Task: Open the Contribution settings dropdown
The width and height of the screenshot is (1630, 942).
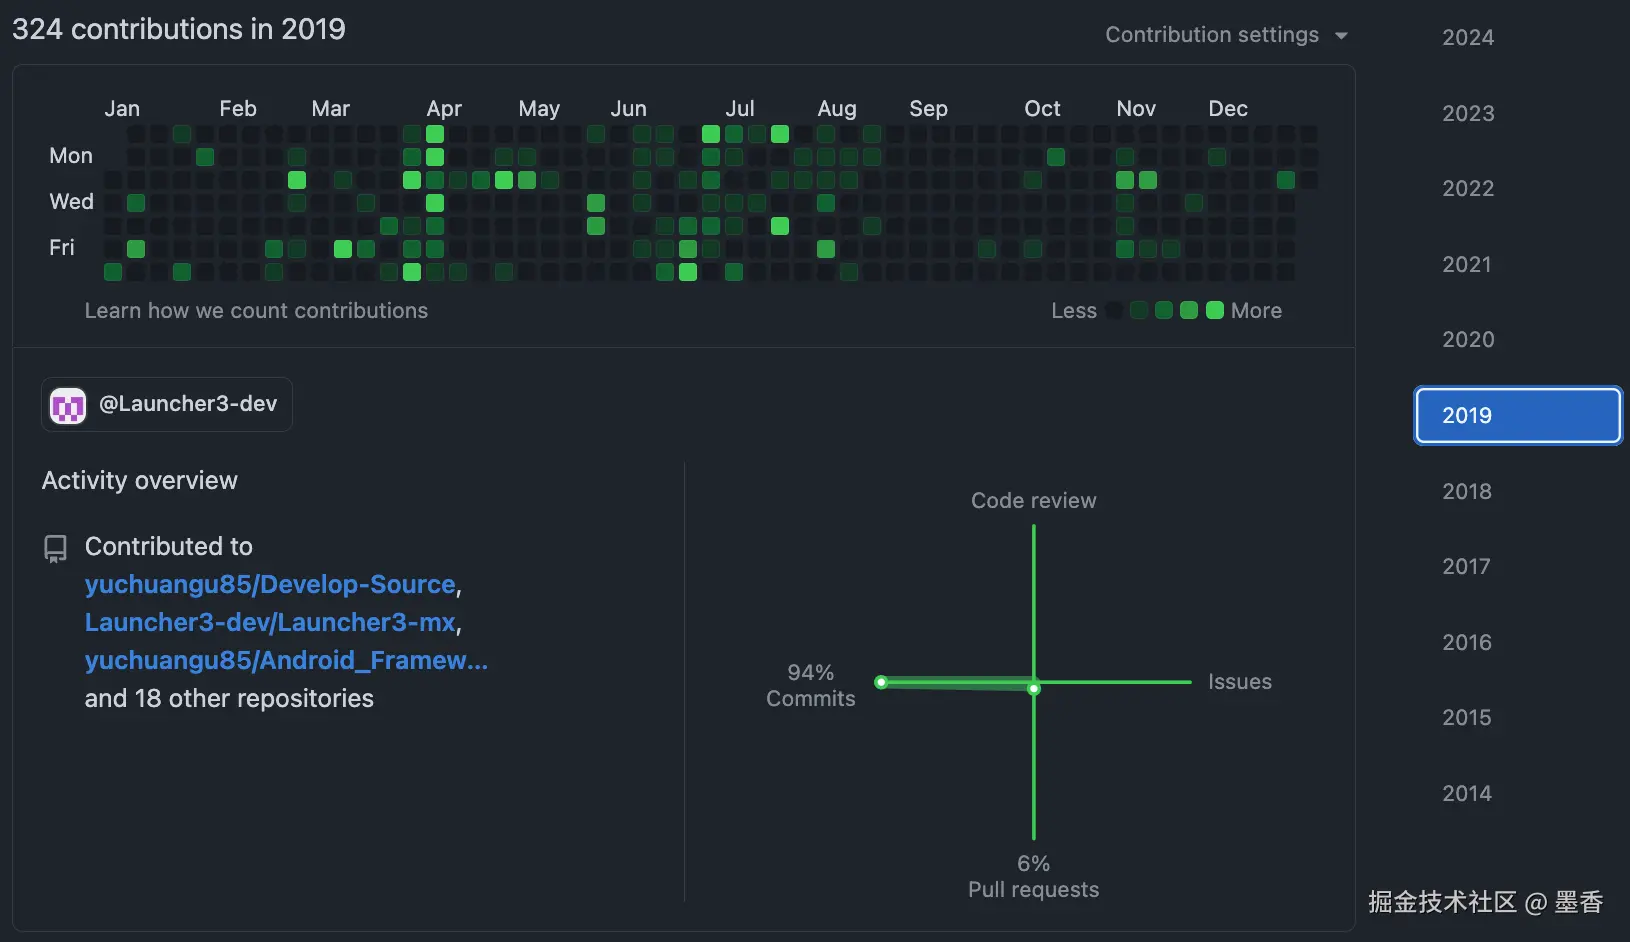Action: click(1226, 34)
